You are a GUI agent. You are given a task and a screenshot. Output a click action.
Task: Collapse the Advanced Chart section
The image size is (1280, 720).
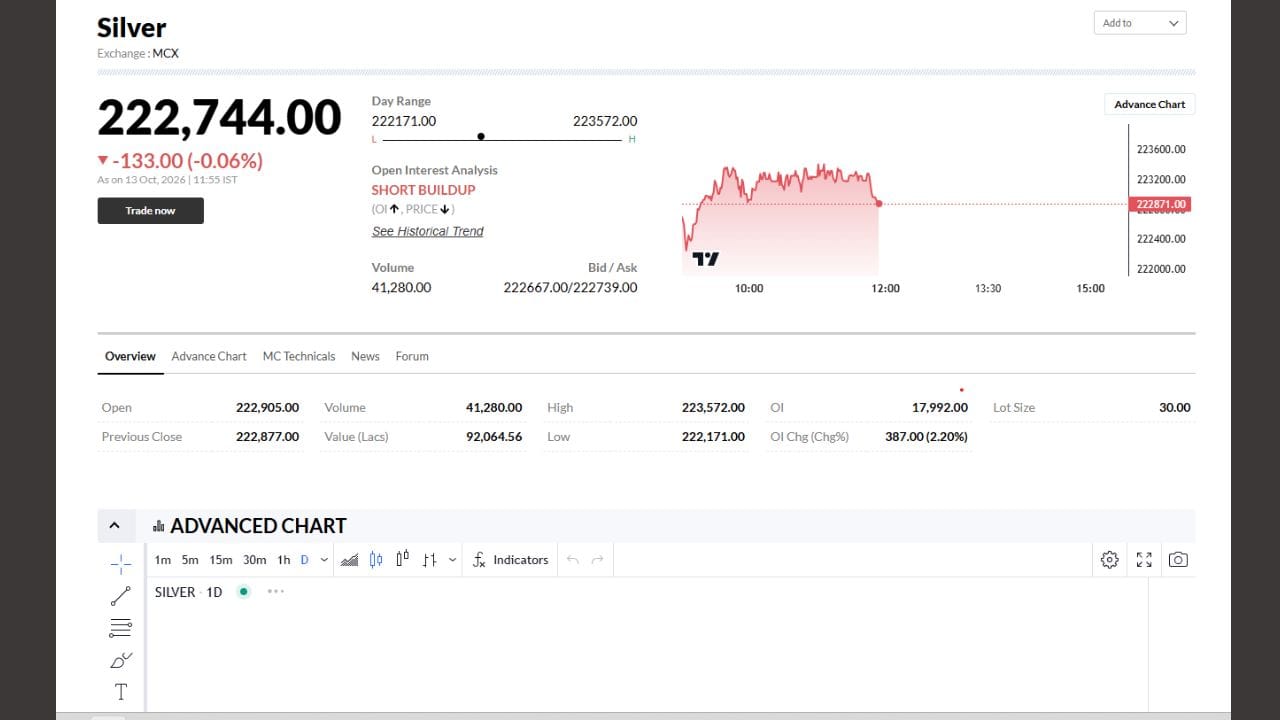click(x=114, y=526)
